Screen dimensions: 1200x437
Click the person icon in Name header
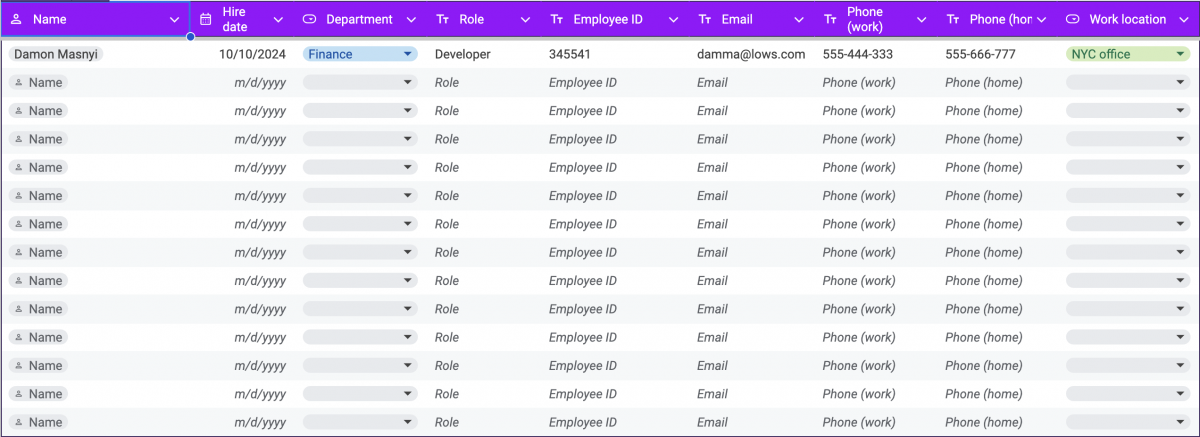tap(16, 19)
